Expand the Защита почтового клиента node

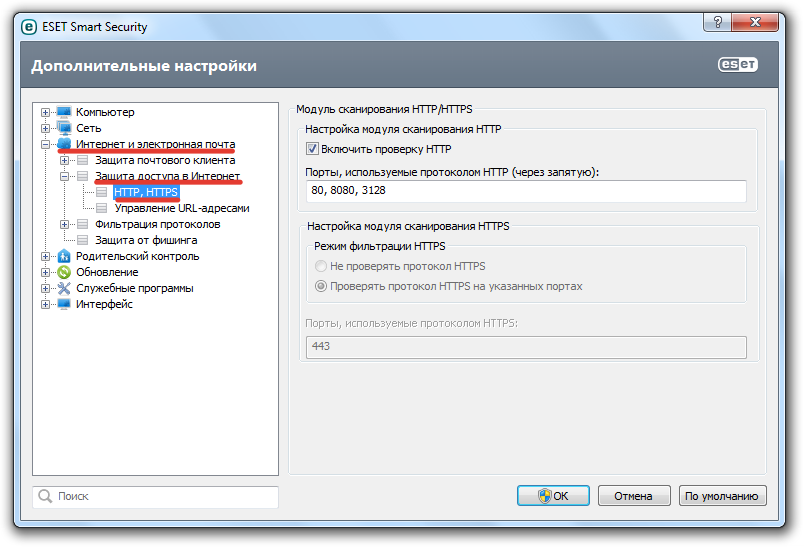(x=64, y=160)
